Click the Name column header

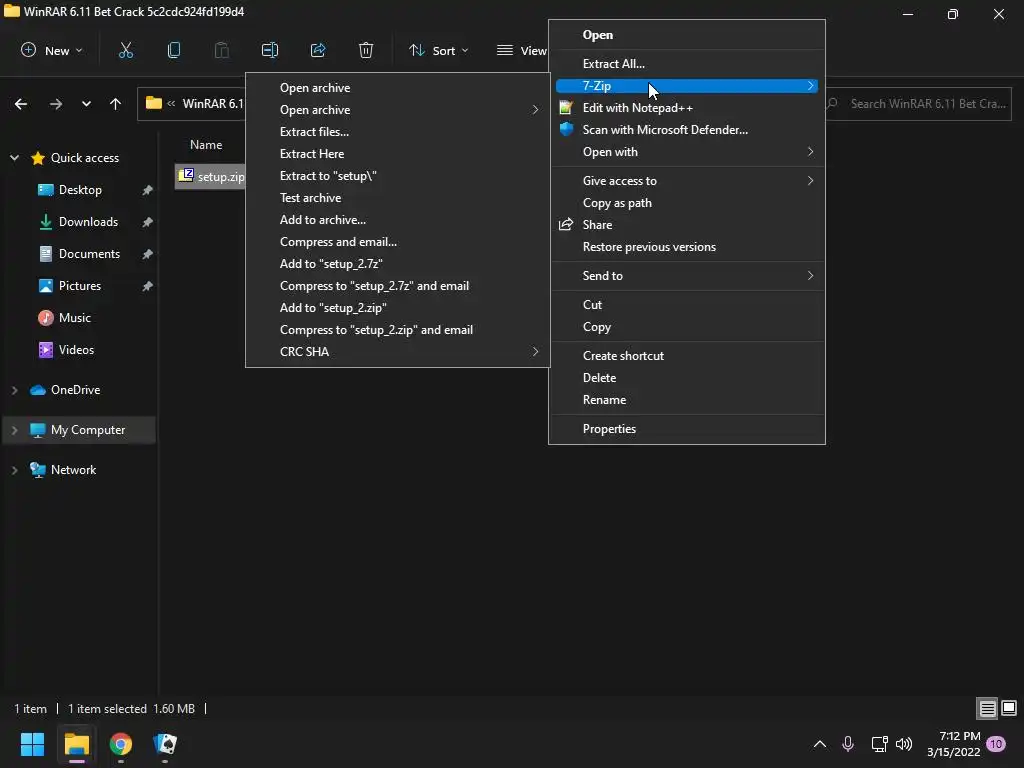pos(206,145)
